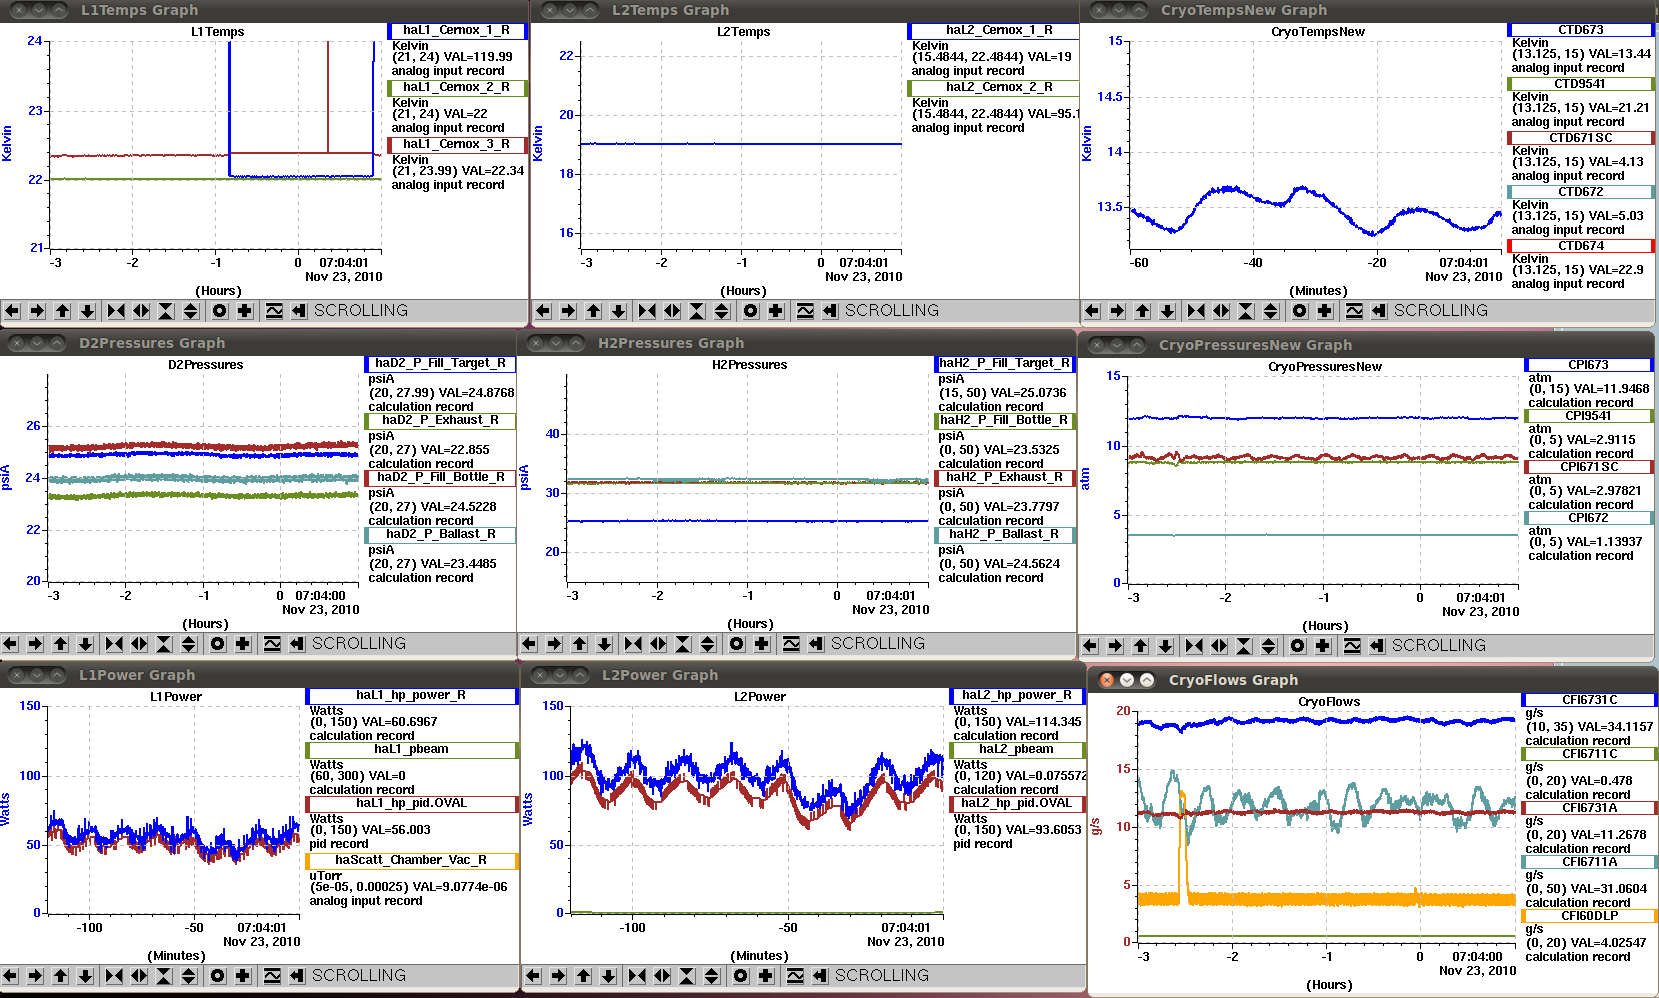
Task: Pan up in the L1Temps graph toolbar
Action: [x=62, y=311]
